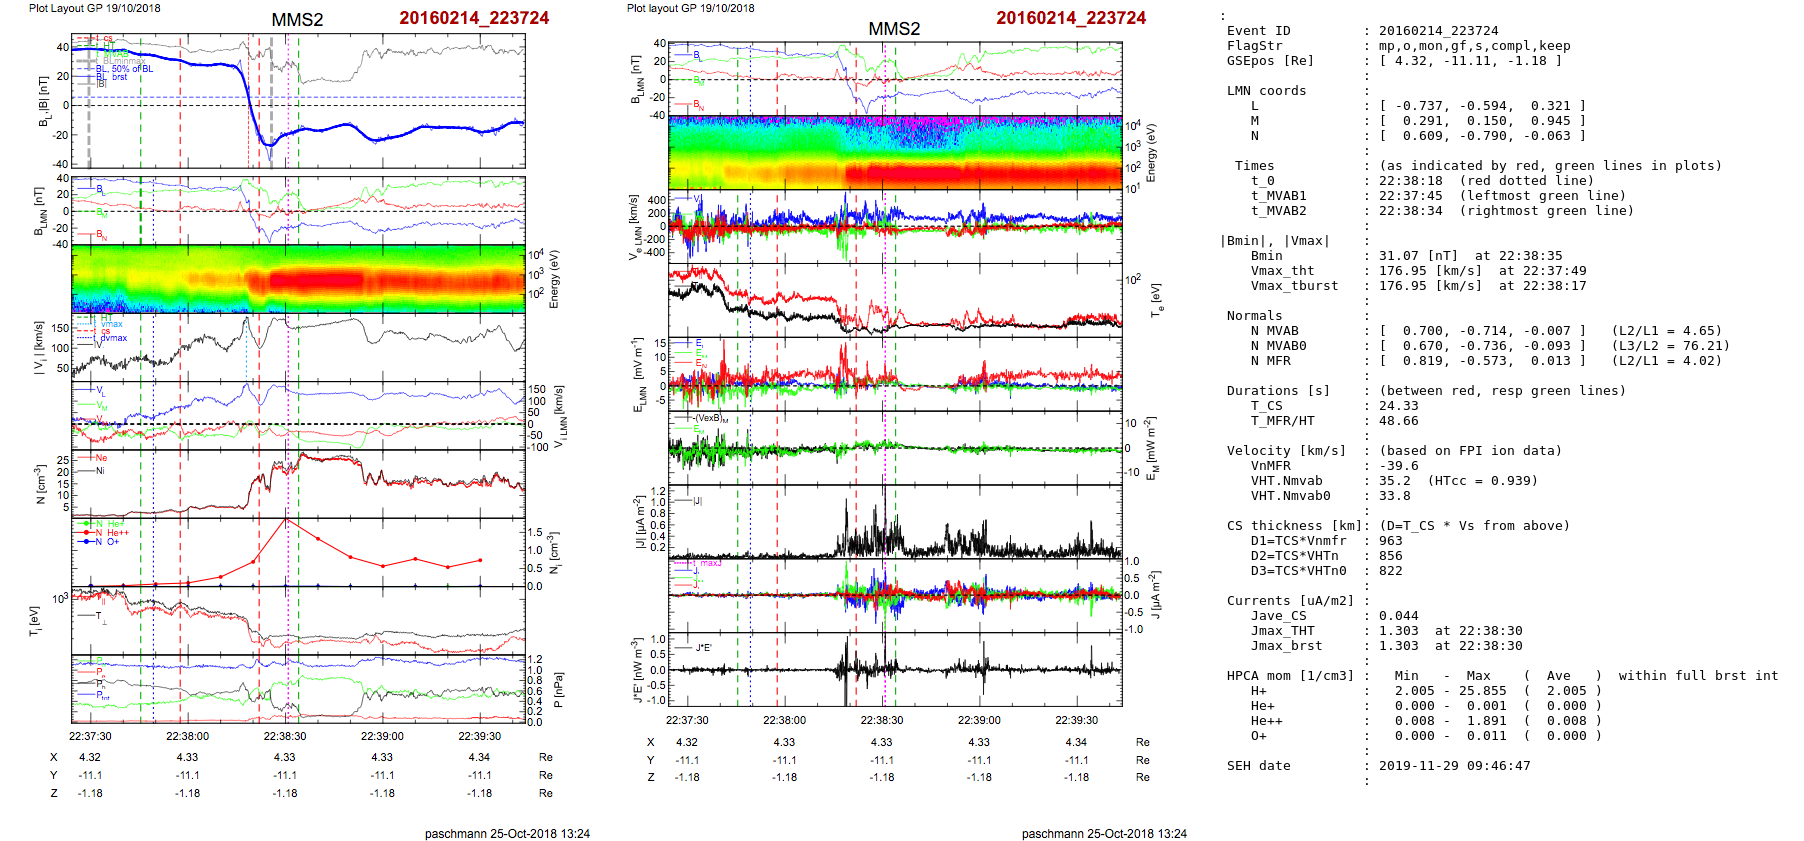Screen dimensions: 1804x841
Task: Click the MMS2 title above the left plot
Action: pos(297,20)
